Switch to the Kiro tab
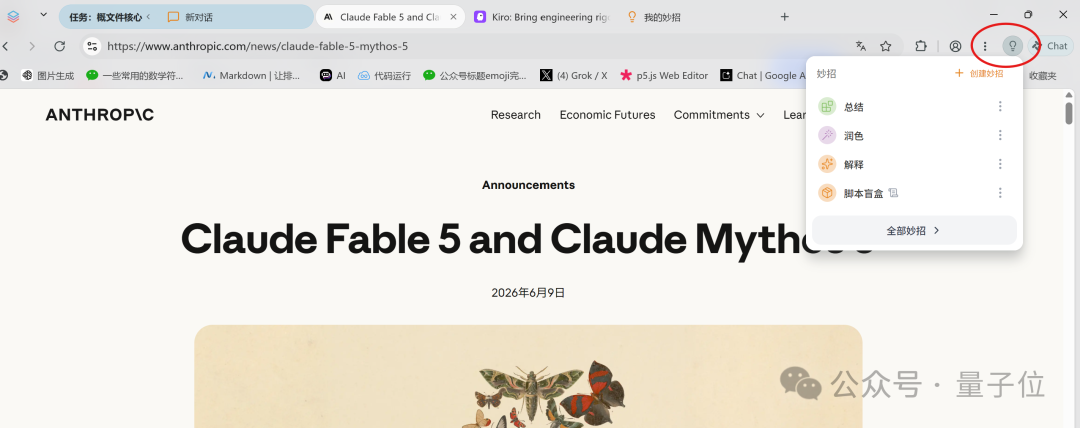Screen dimensions: 1080x428 tap(543, 17)
